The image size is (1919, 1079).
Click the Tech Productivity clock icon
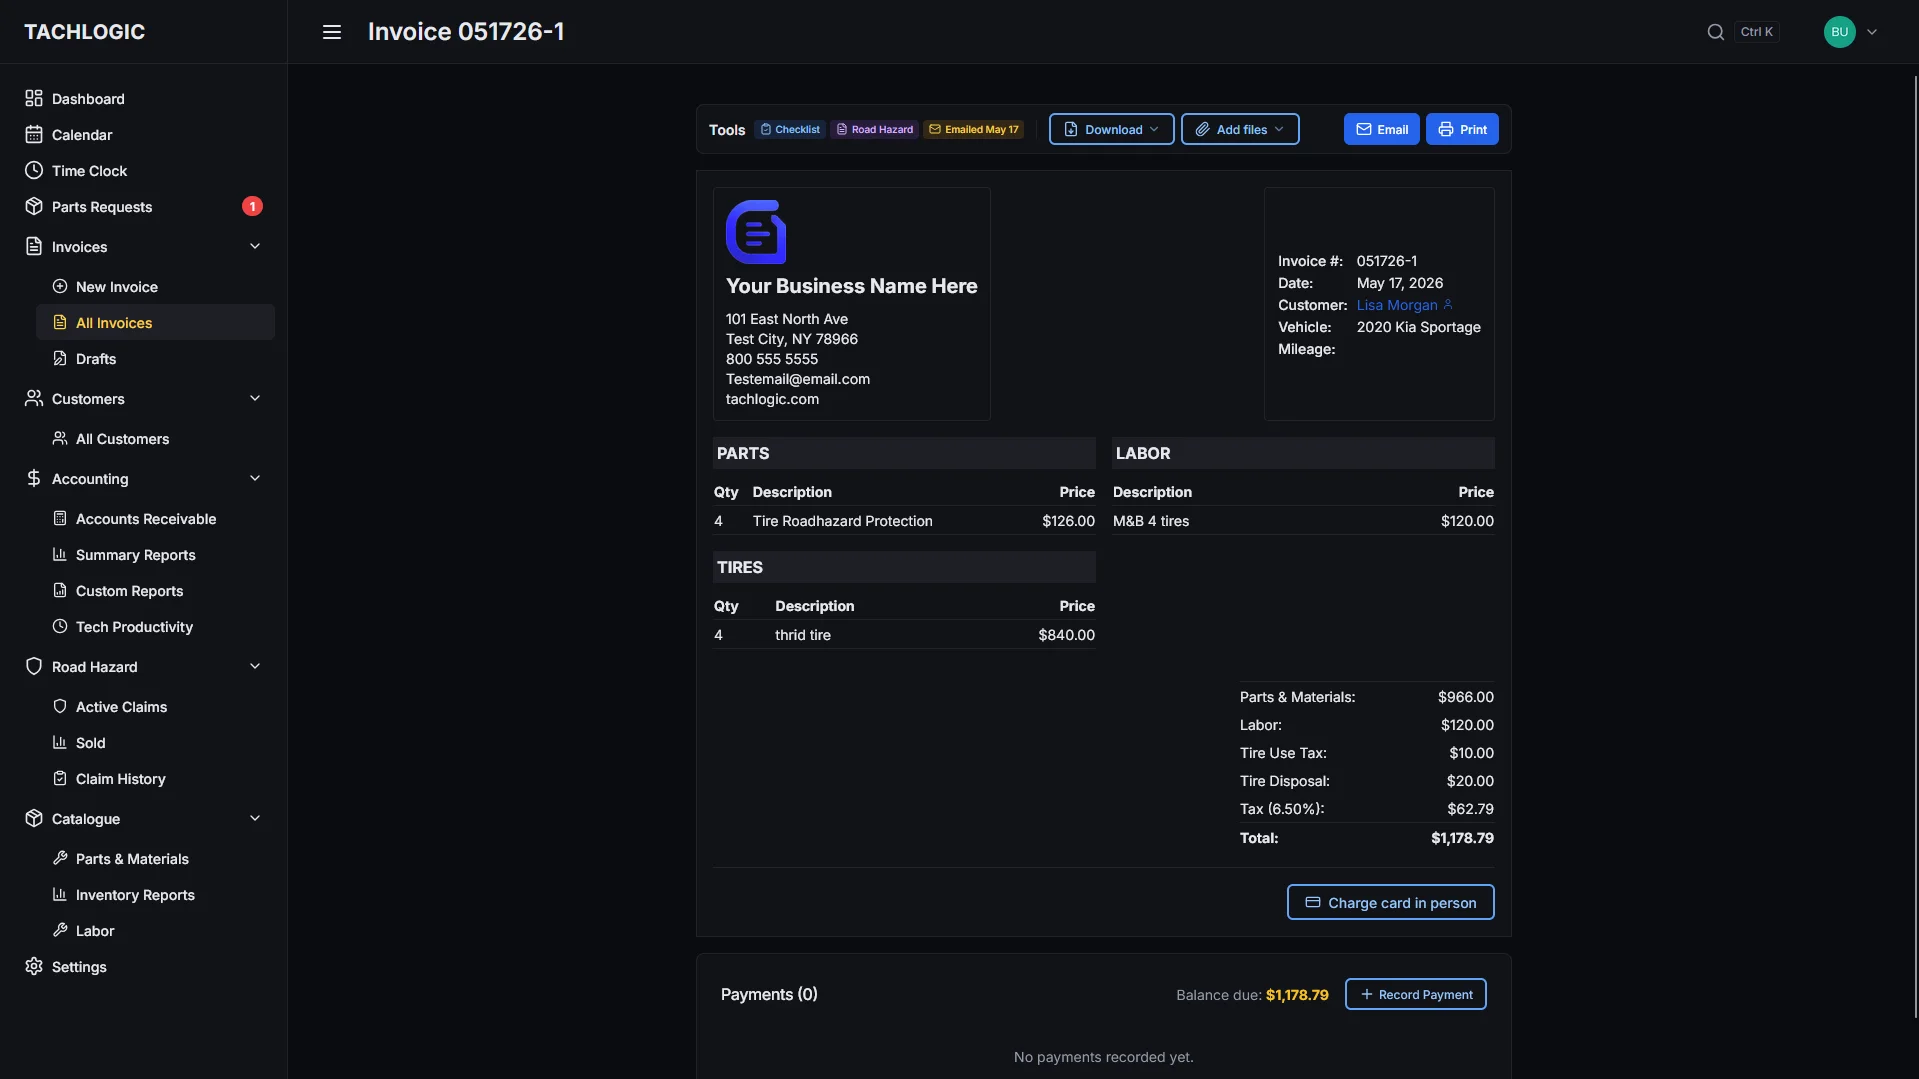coord(60,626)
